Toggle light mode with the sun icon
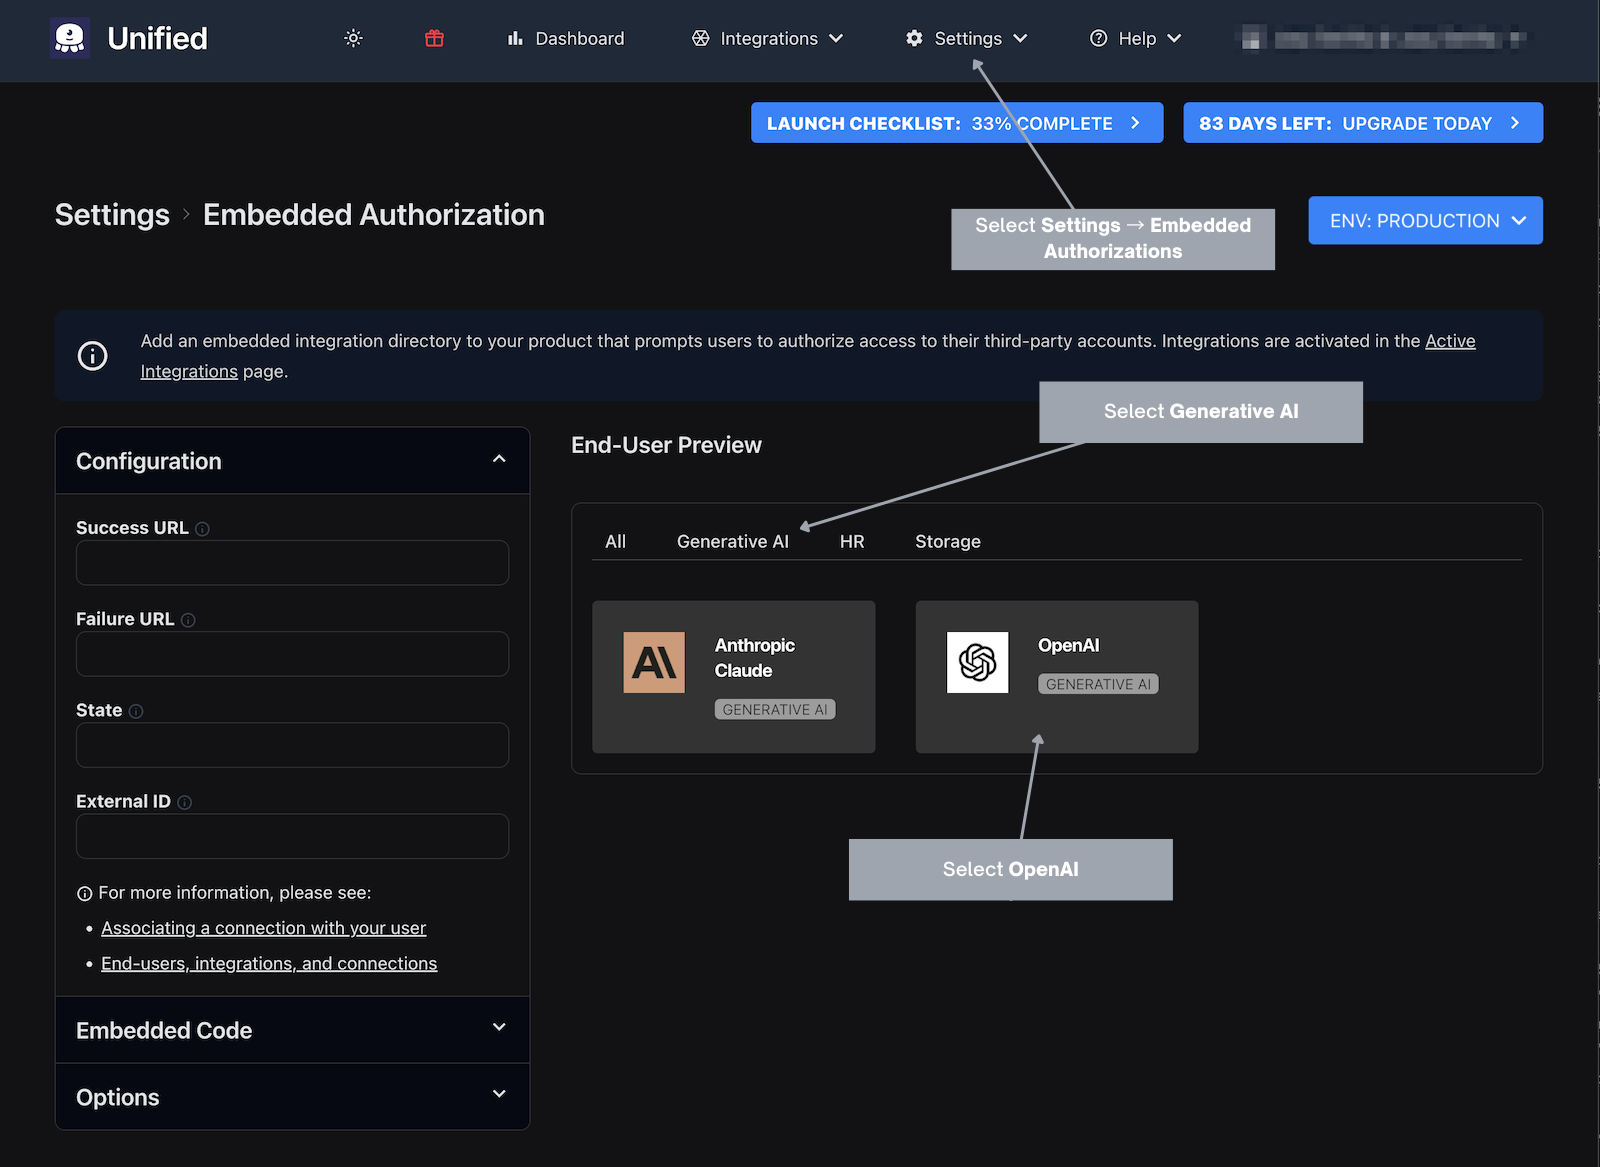Image resolution: width=1600 pixels, height=1167 pixels. coord(352,38)
